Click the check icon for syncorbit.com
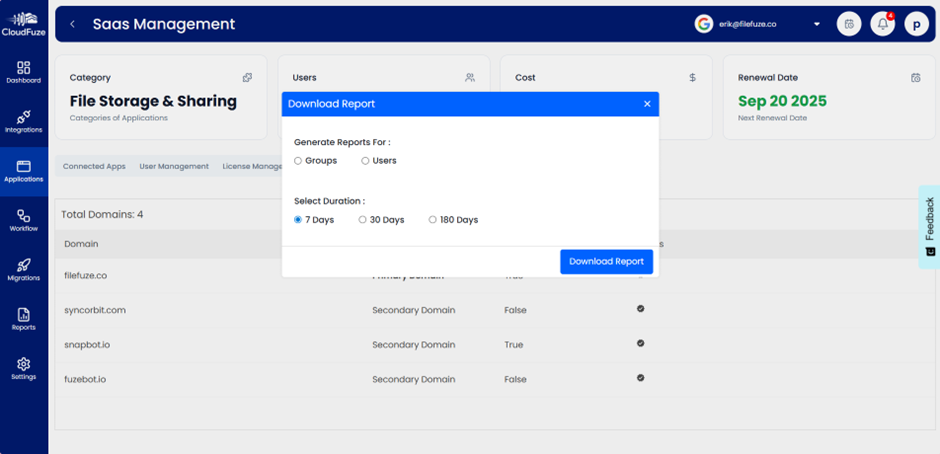Viewport: 940px width, 454px height. [x=640, y=309]
